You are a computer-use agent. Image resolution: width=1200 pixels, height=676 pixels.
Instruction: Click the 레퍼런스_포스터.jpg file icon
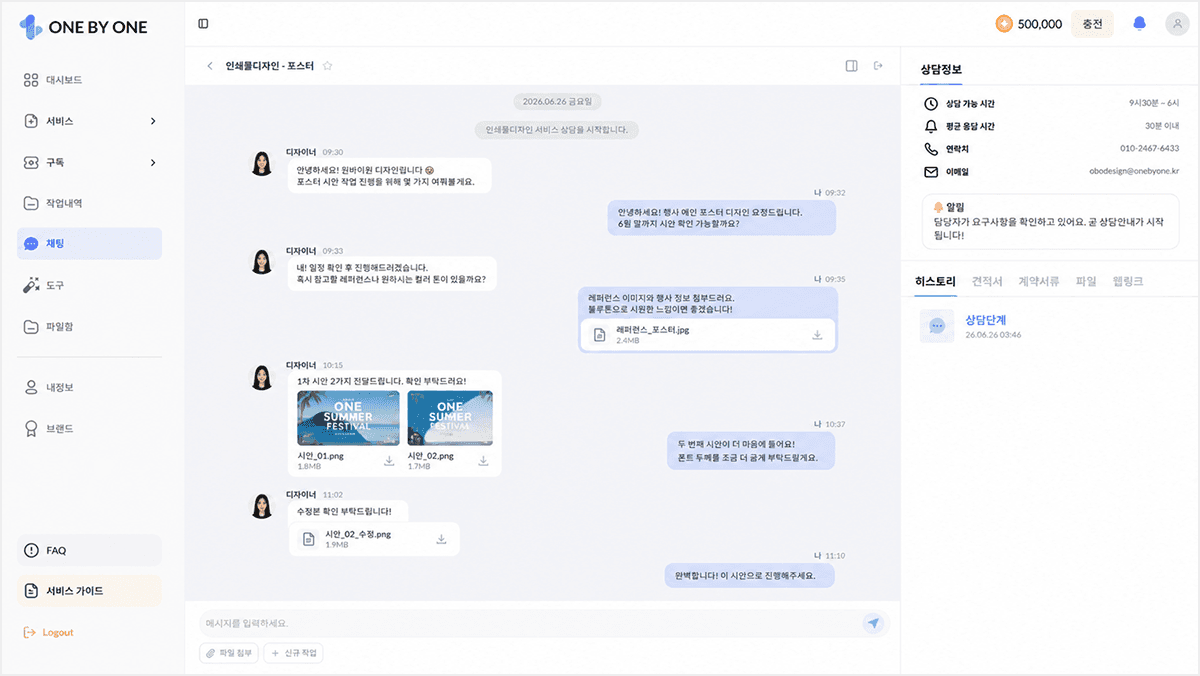click(600, 335)
